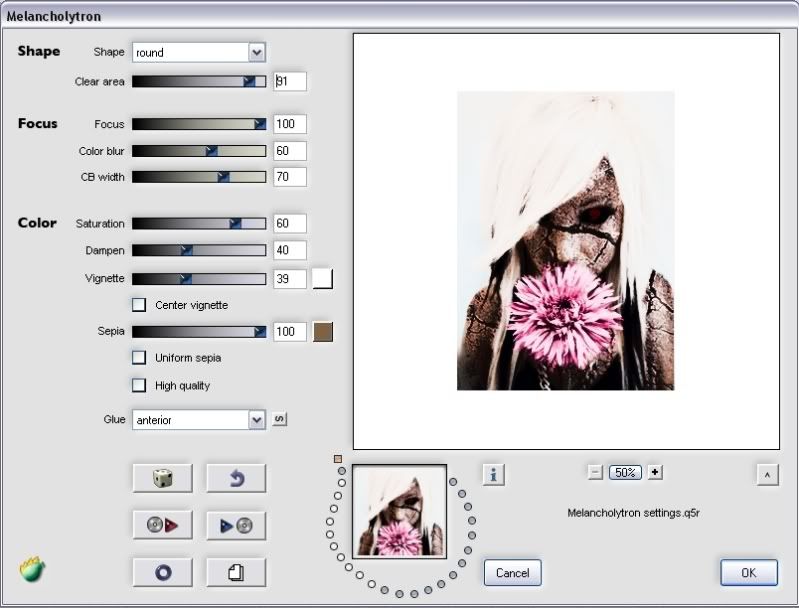Confirm with the OK button

tap(749, 572)
